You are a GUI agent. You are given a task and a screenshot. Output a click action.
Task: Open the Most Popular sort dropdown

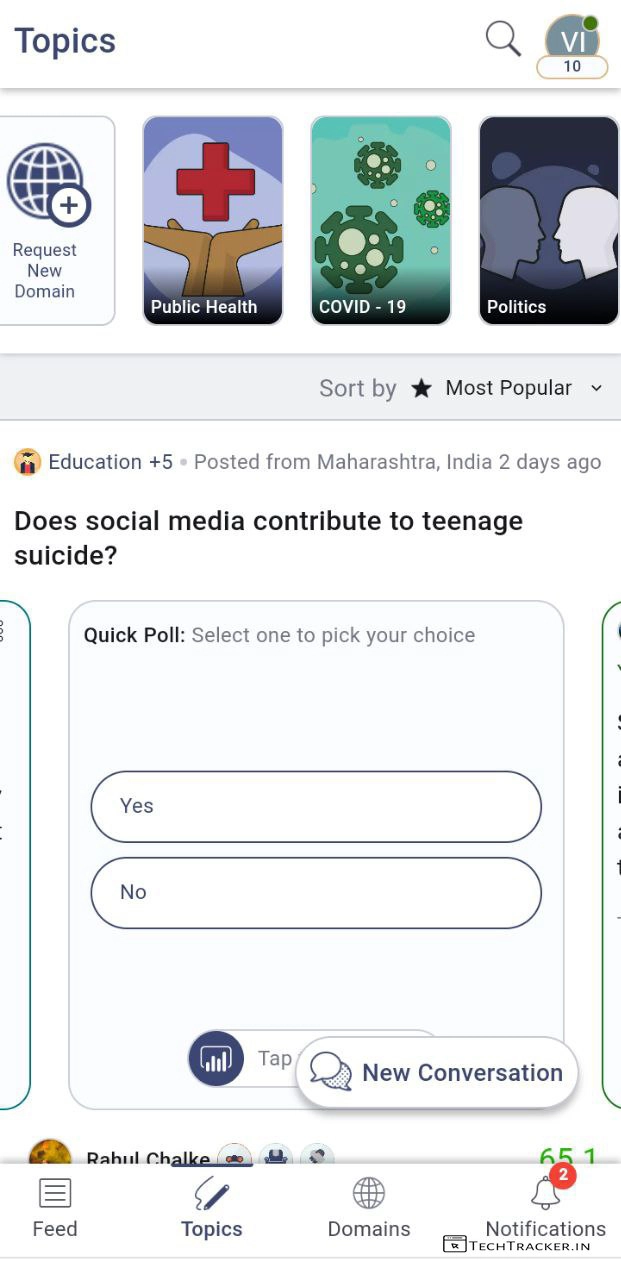(x=508, y=388)
